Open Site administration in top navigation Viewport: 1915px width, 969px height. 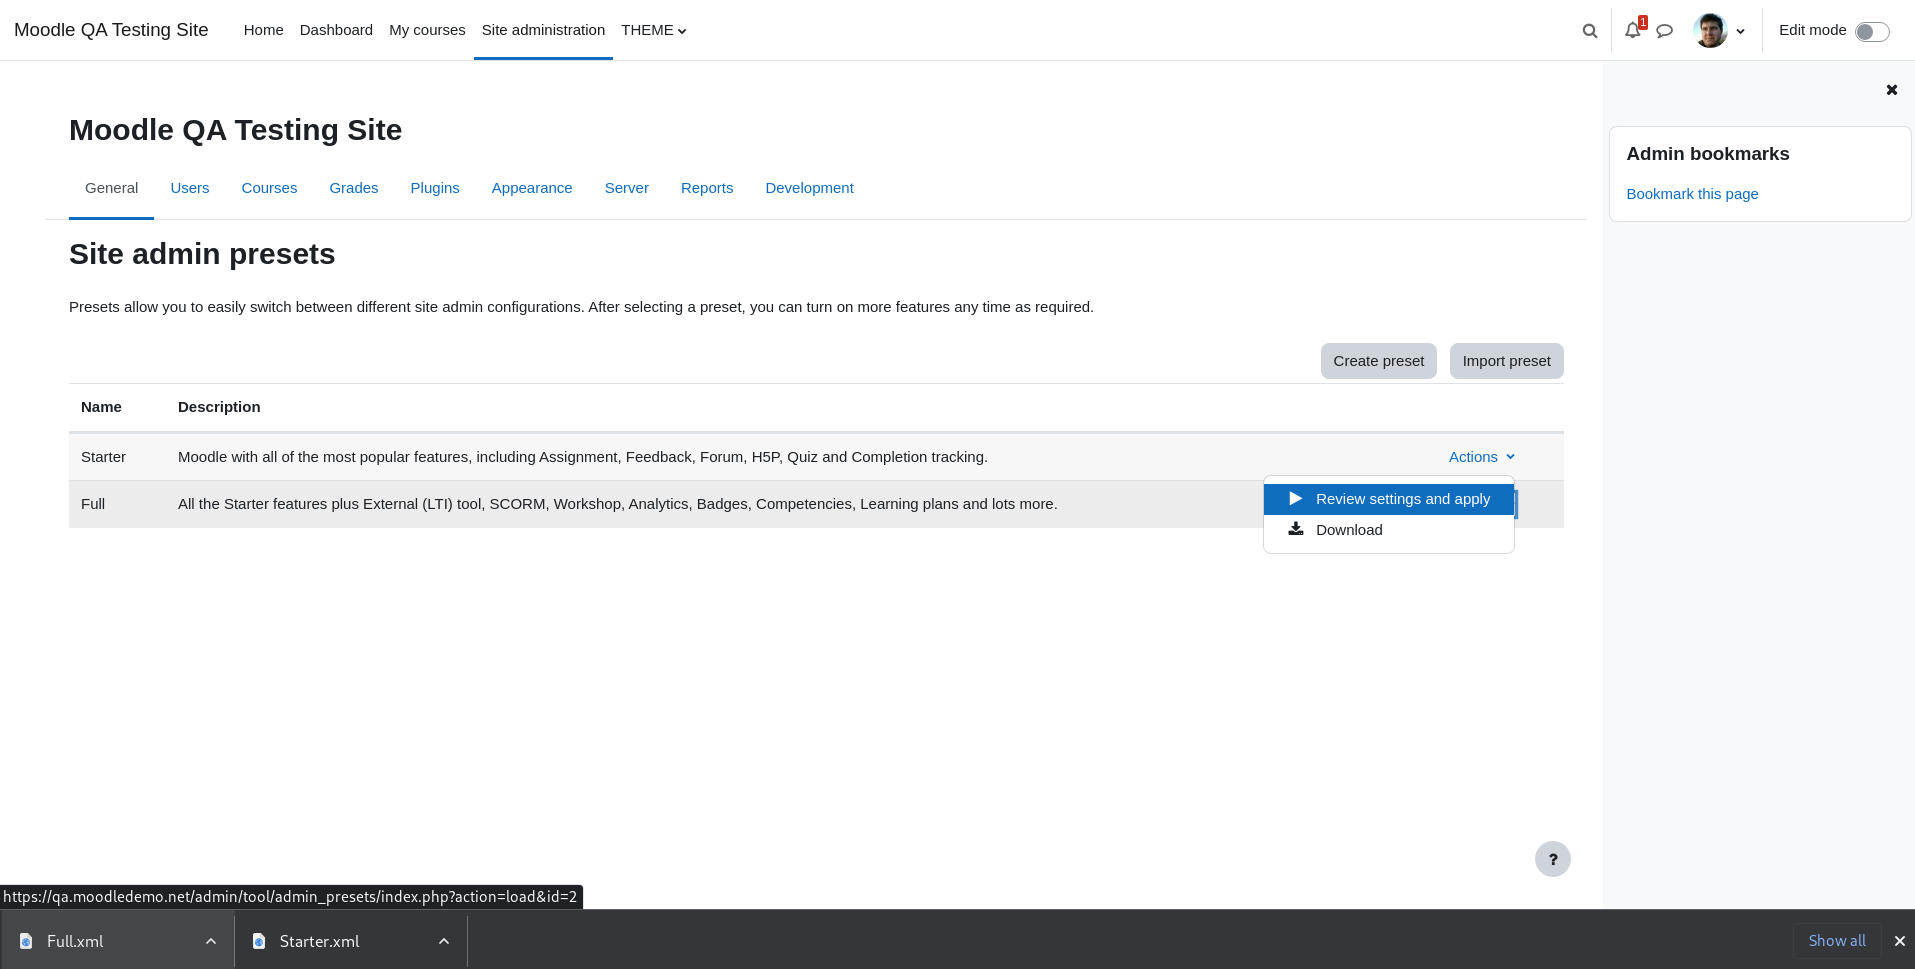[x=543, y=30]
